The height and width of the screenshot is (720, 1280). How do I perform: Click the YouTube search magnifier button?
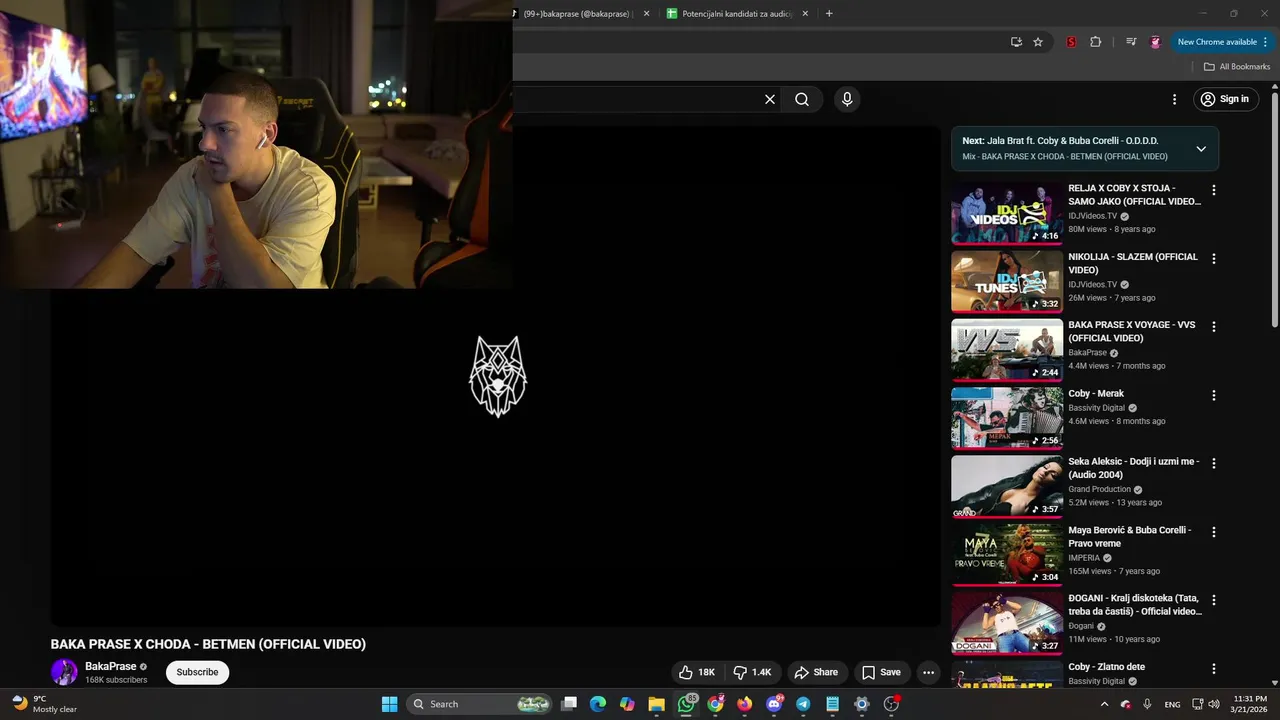[x=802, y=99]
